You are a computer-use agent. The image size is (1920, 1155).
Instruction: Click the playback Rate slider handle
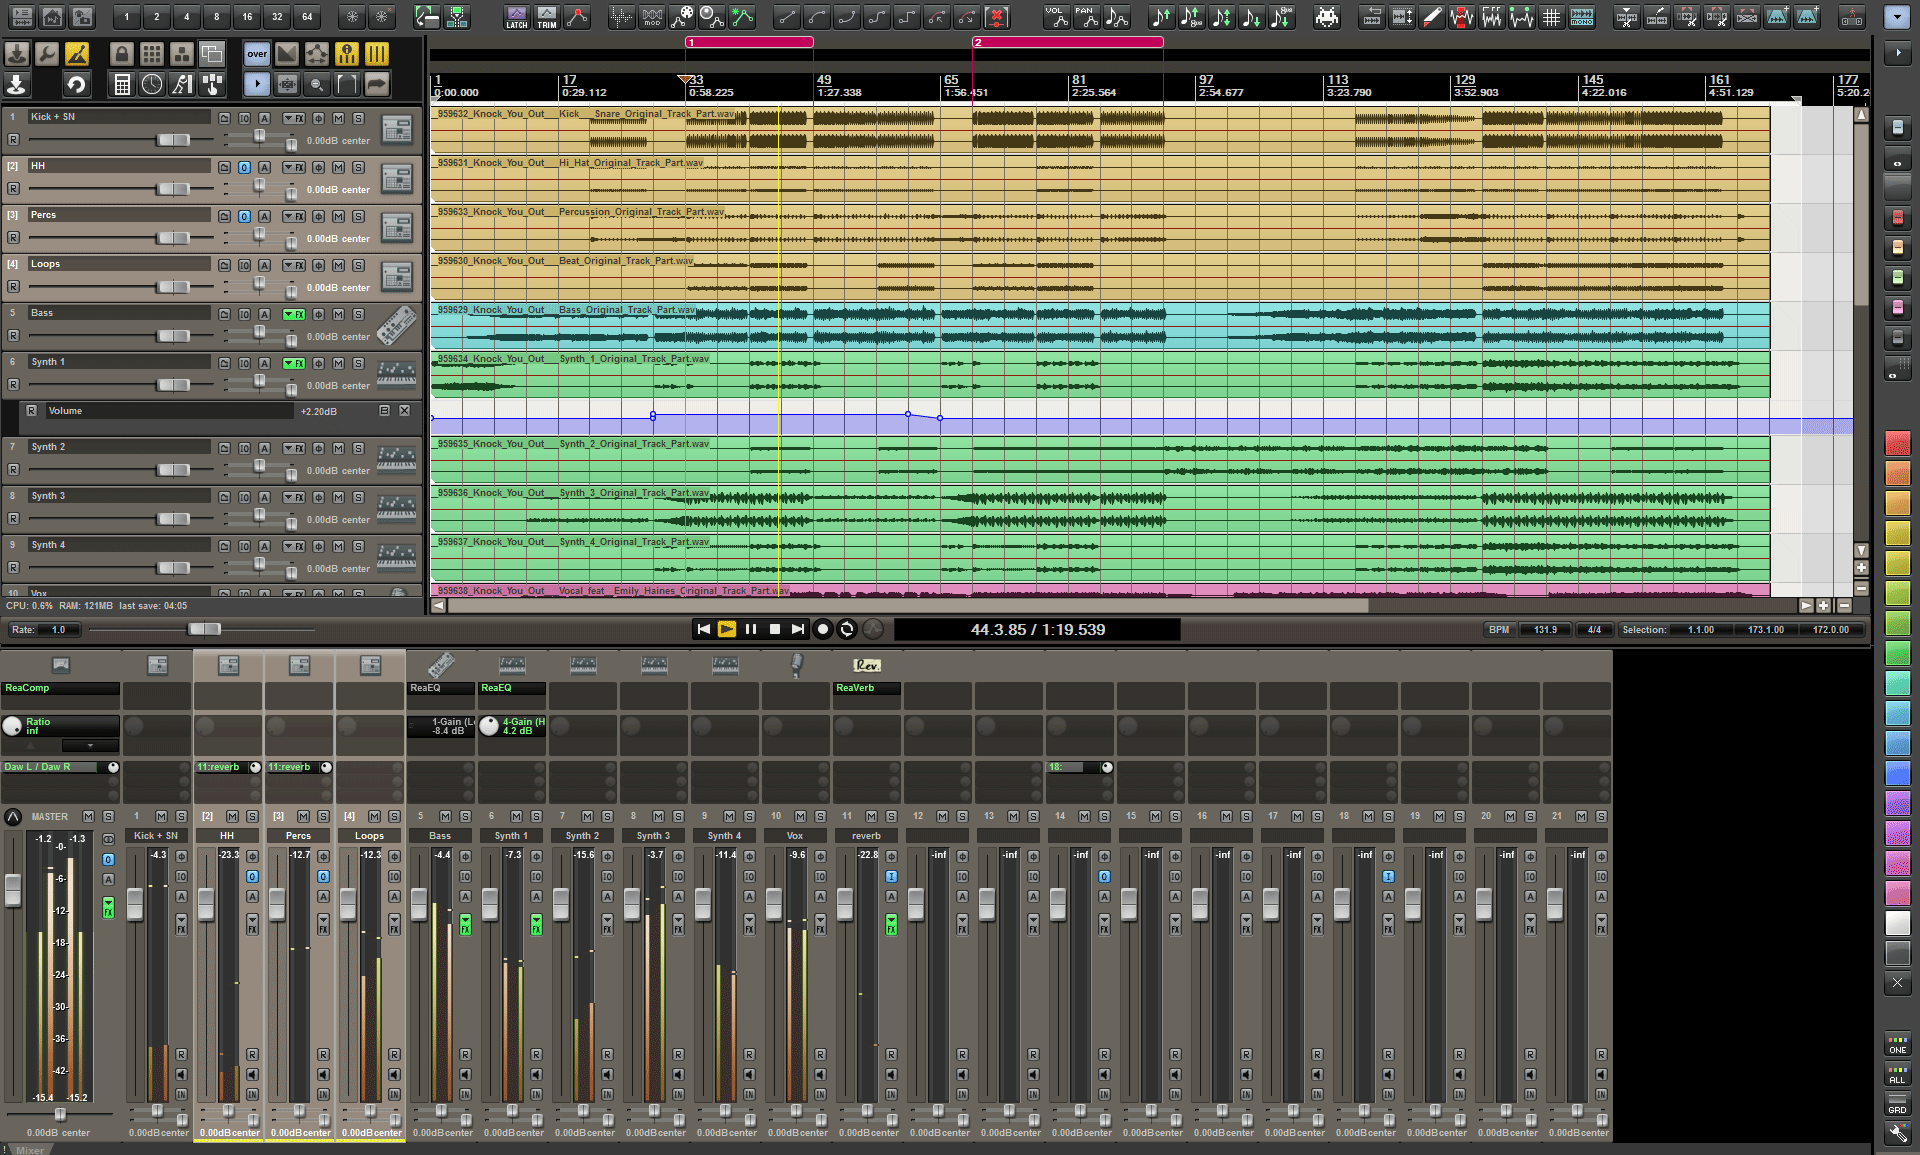click(x=204, y=629)
